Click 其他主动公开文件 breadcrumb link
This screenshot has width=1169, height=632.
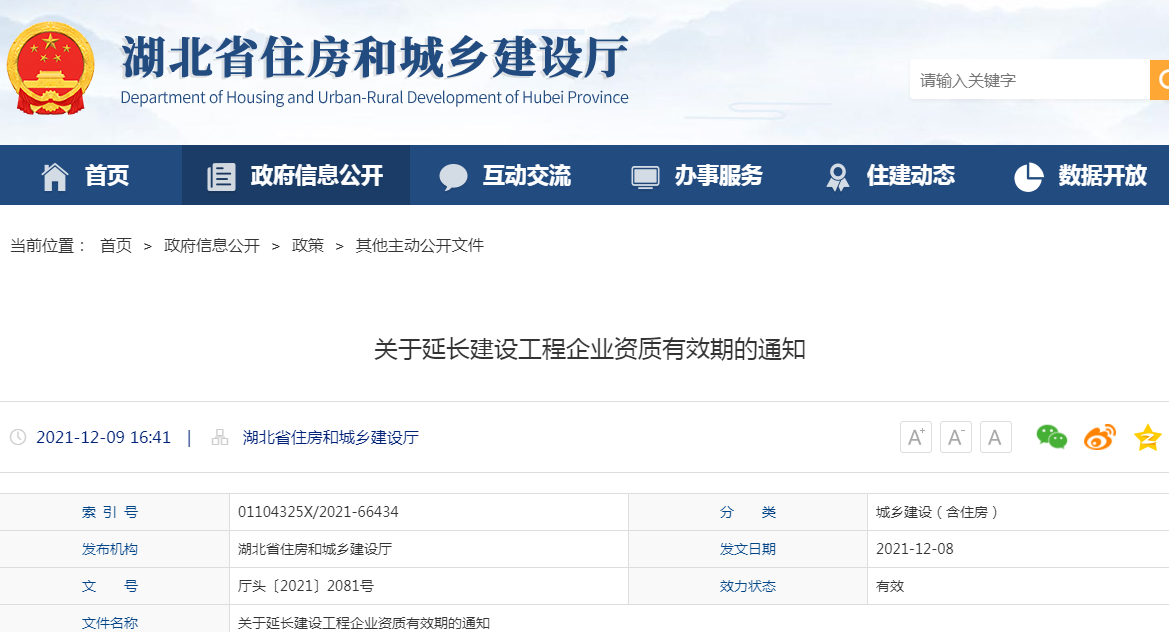coord(420,245)
